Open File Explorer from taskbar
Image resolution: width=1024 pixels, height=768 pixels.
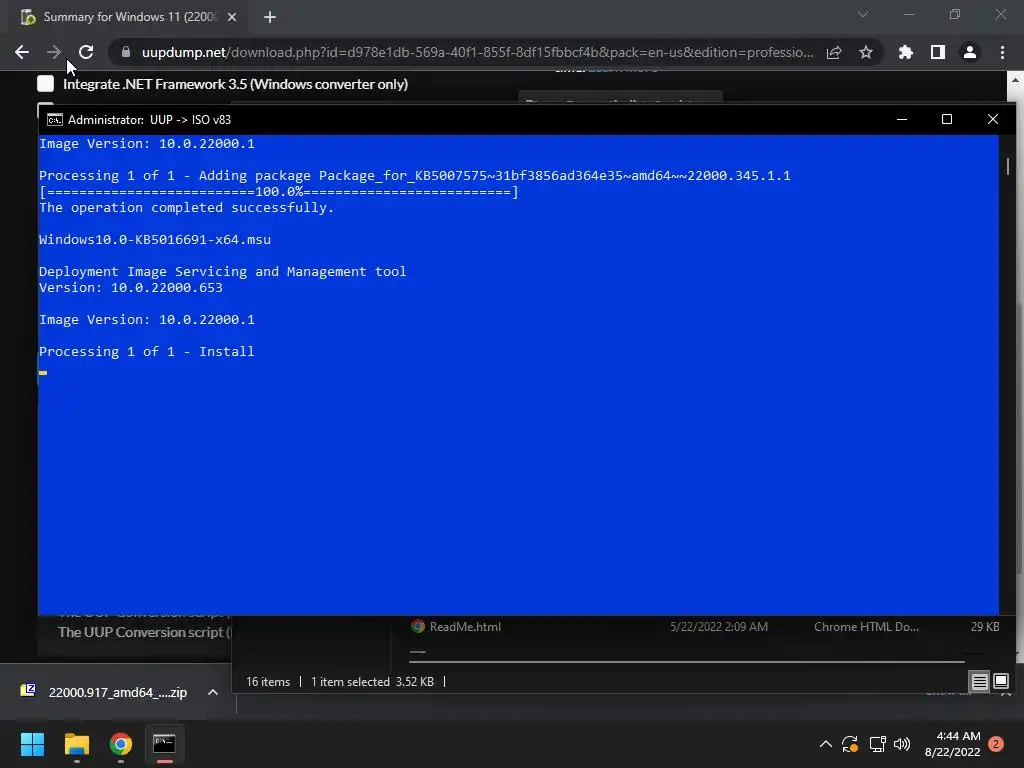tap(76, 744)
